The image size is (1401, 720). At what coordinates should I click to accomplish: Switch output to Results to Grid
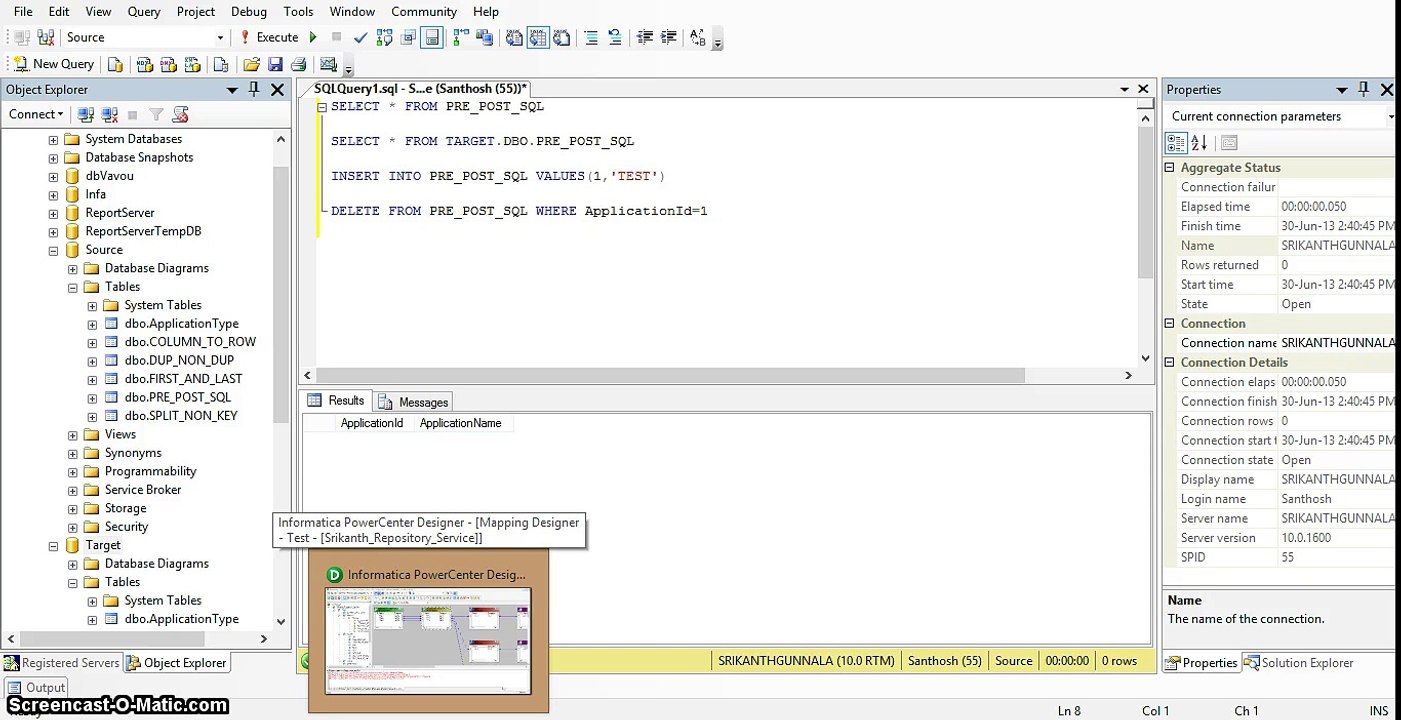click(538, 37)
